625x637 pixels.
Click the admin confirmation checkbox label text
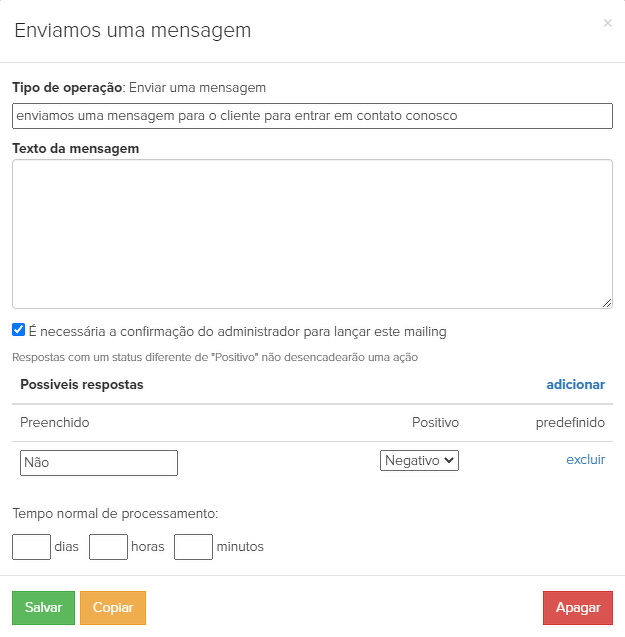[x=237, y=331]
